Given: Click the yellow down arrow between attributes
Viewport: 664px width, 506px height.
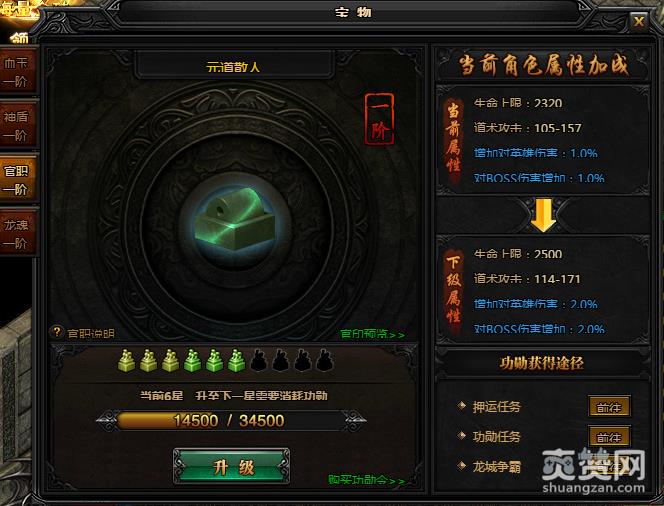Looking at the screenshot, I should 543,216.
